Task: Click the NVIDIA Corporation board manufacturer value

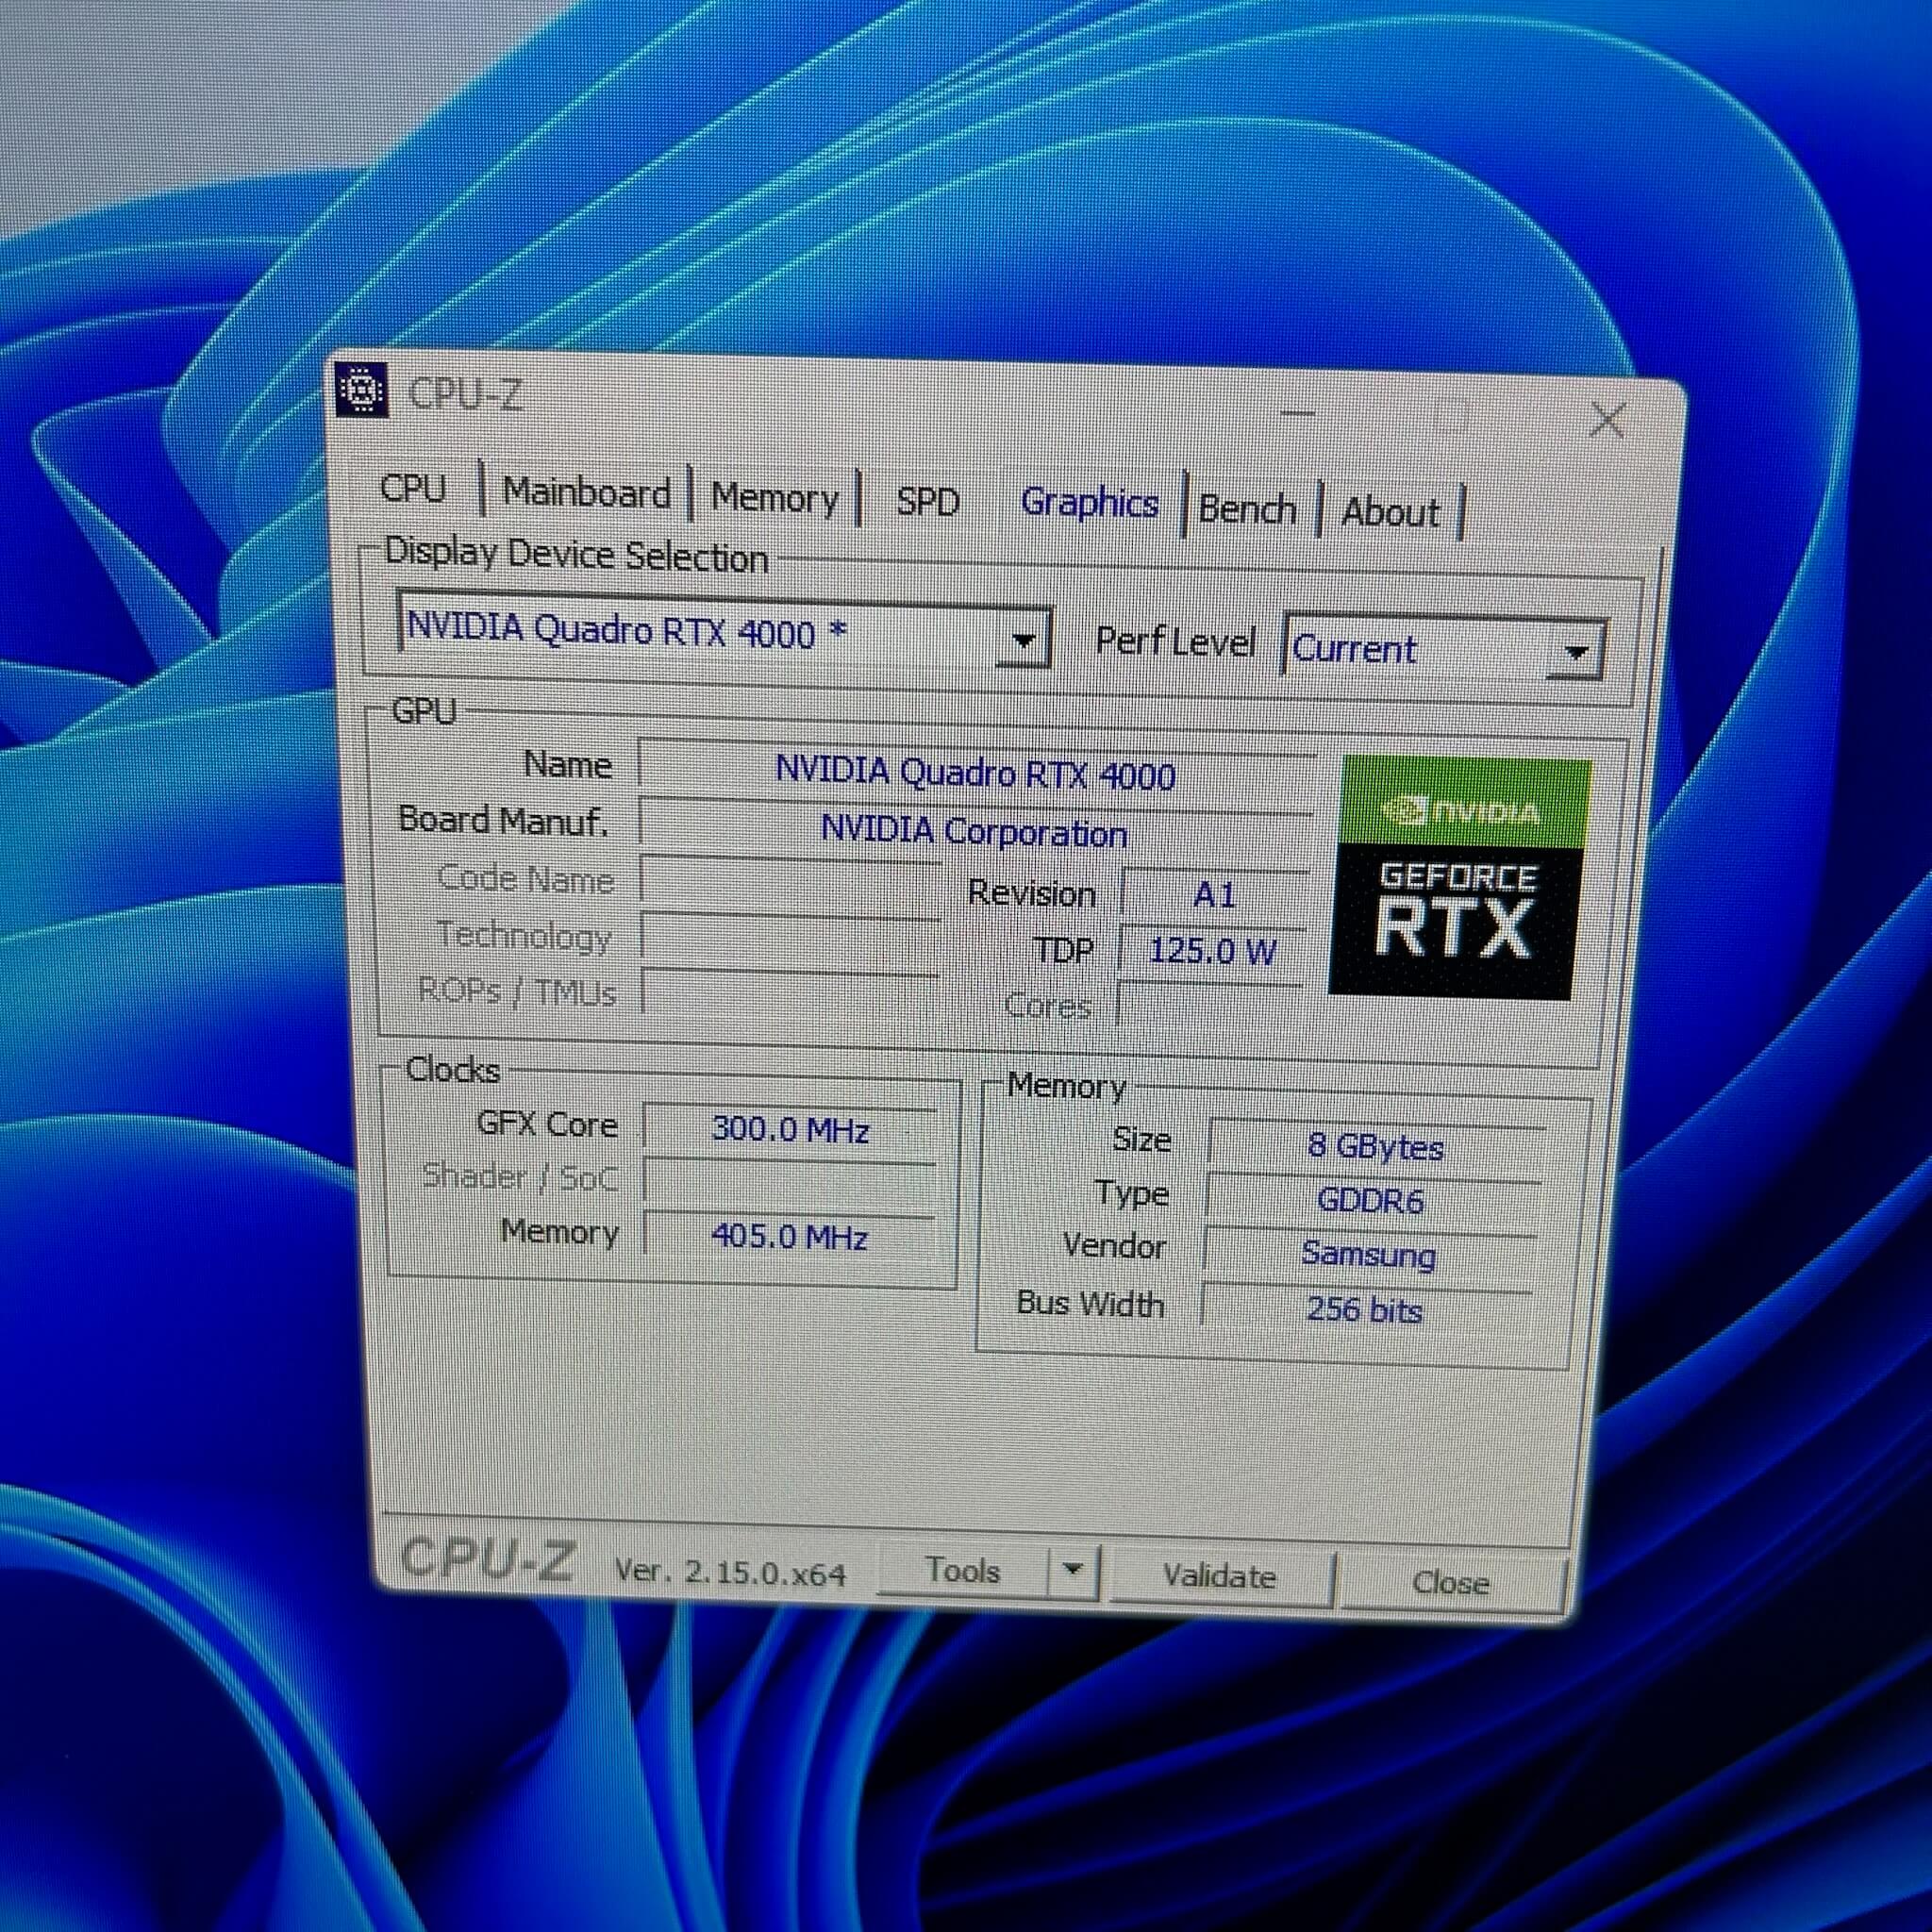Action: click(974, 831)
